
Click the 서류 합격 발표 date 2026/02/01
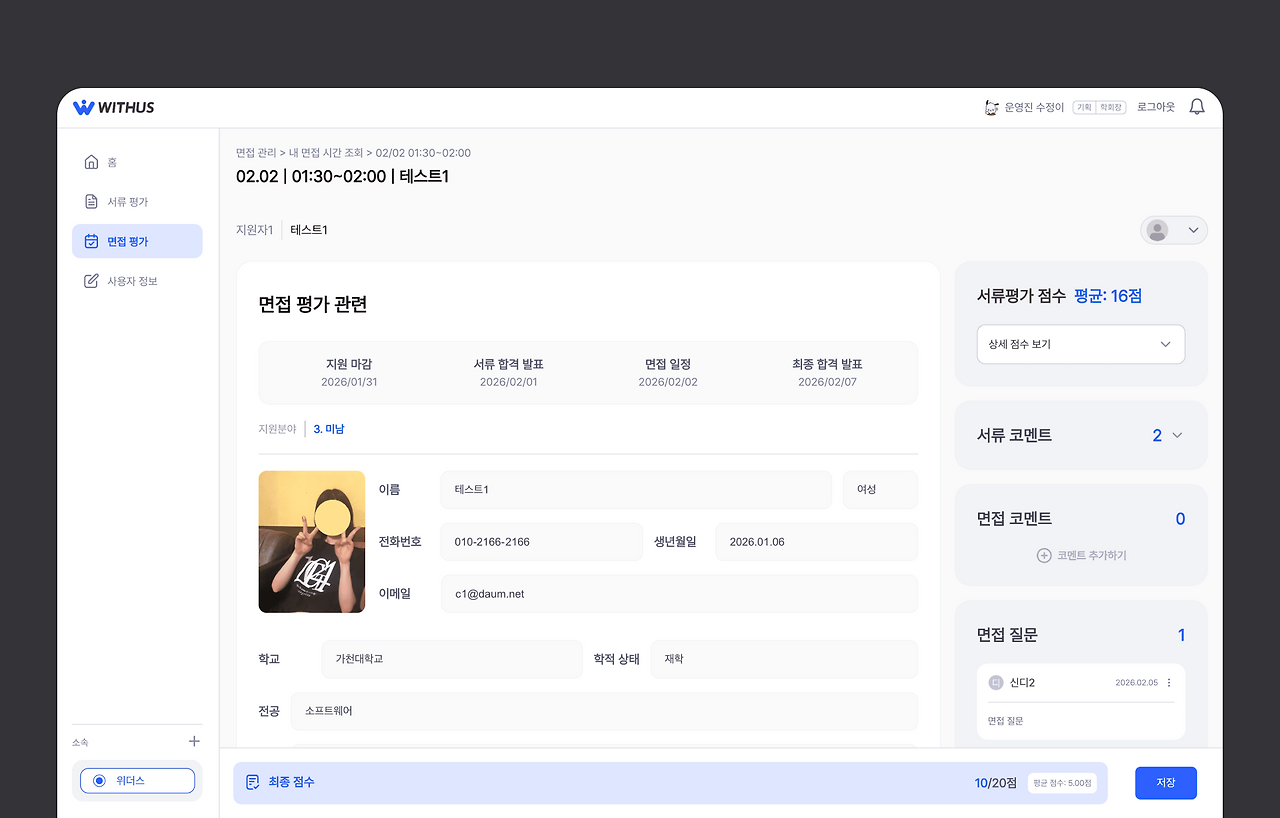click(x=509, y=382)
